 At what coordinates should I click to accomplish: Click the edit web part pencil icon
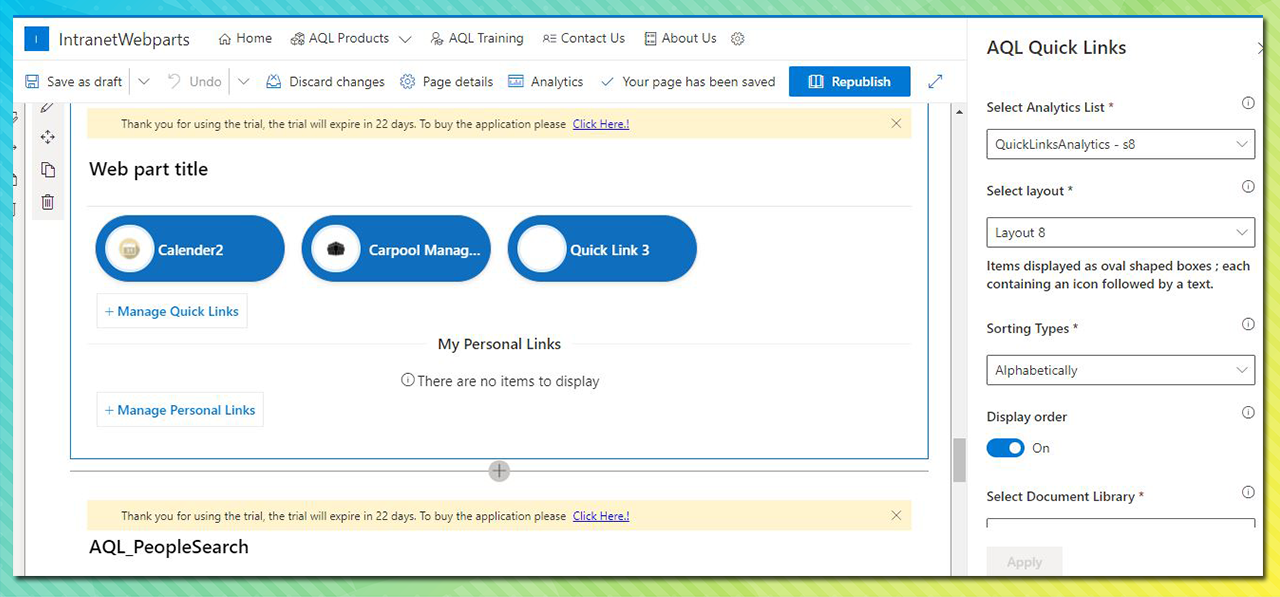(48, 107)
